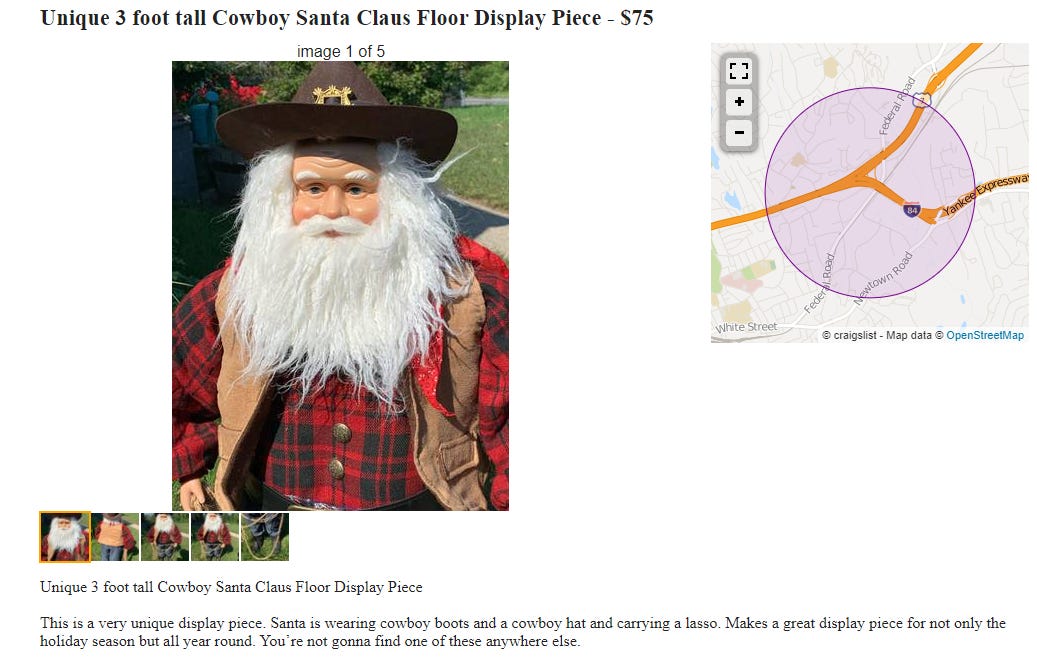Select the third full-body Santa thumbnail
Image resolution: width=1037 pixels, height=663 pixels.
[x=165, y=537]
